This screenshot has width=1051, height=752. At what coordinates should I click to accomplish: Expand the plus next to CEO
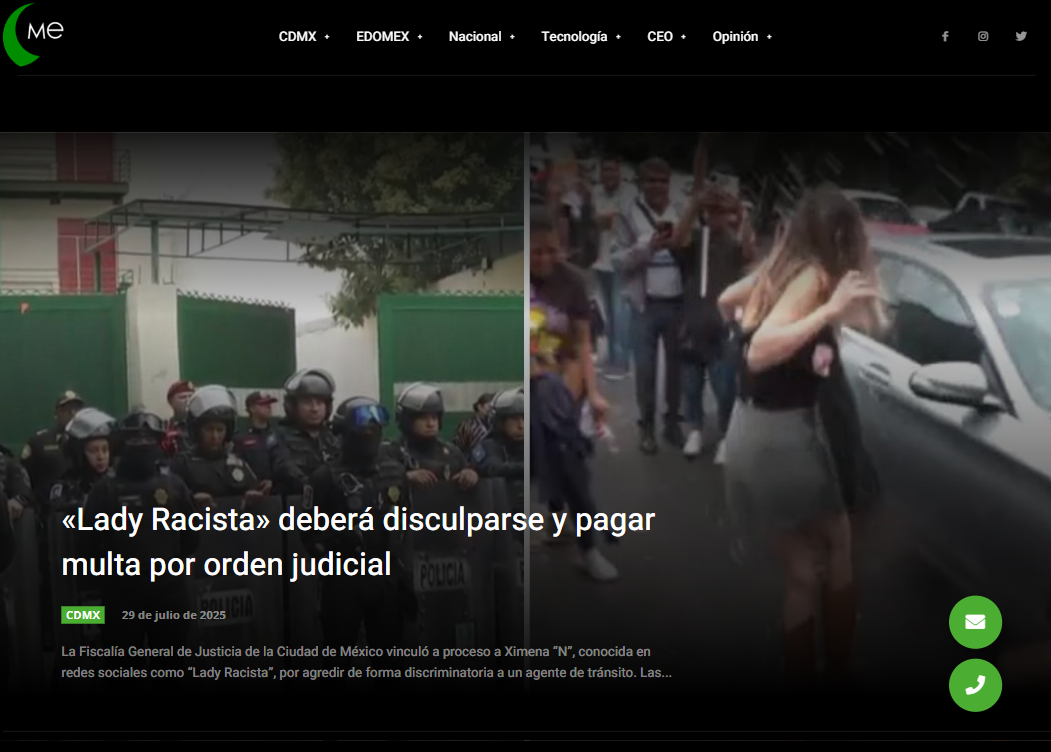pos(684,37)
